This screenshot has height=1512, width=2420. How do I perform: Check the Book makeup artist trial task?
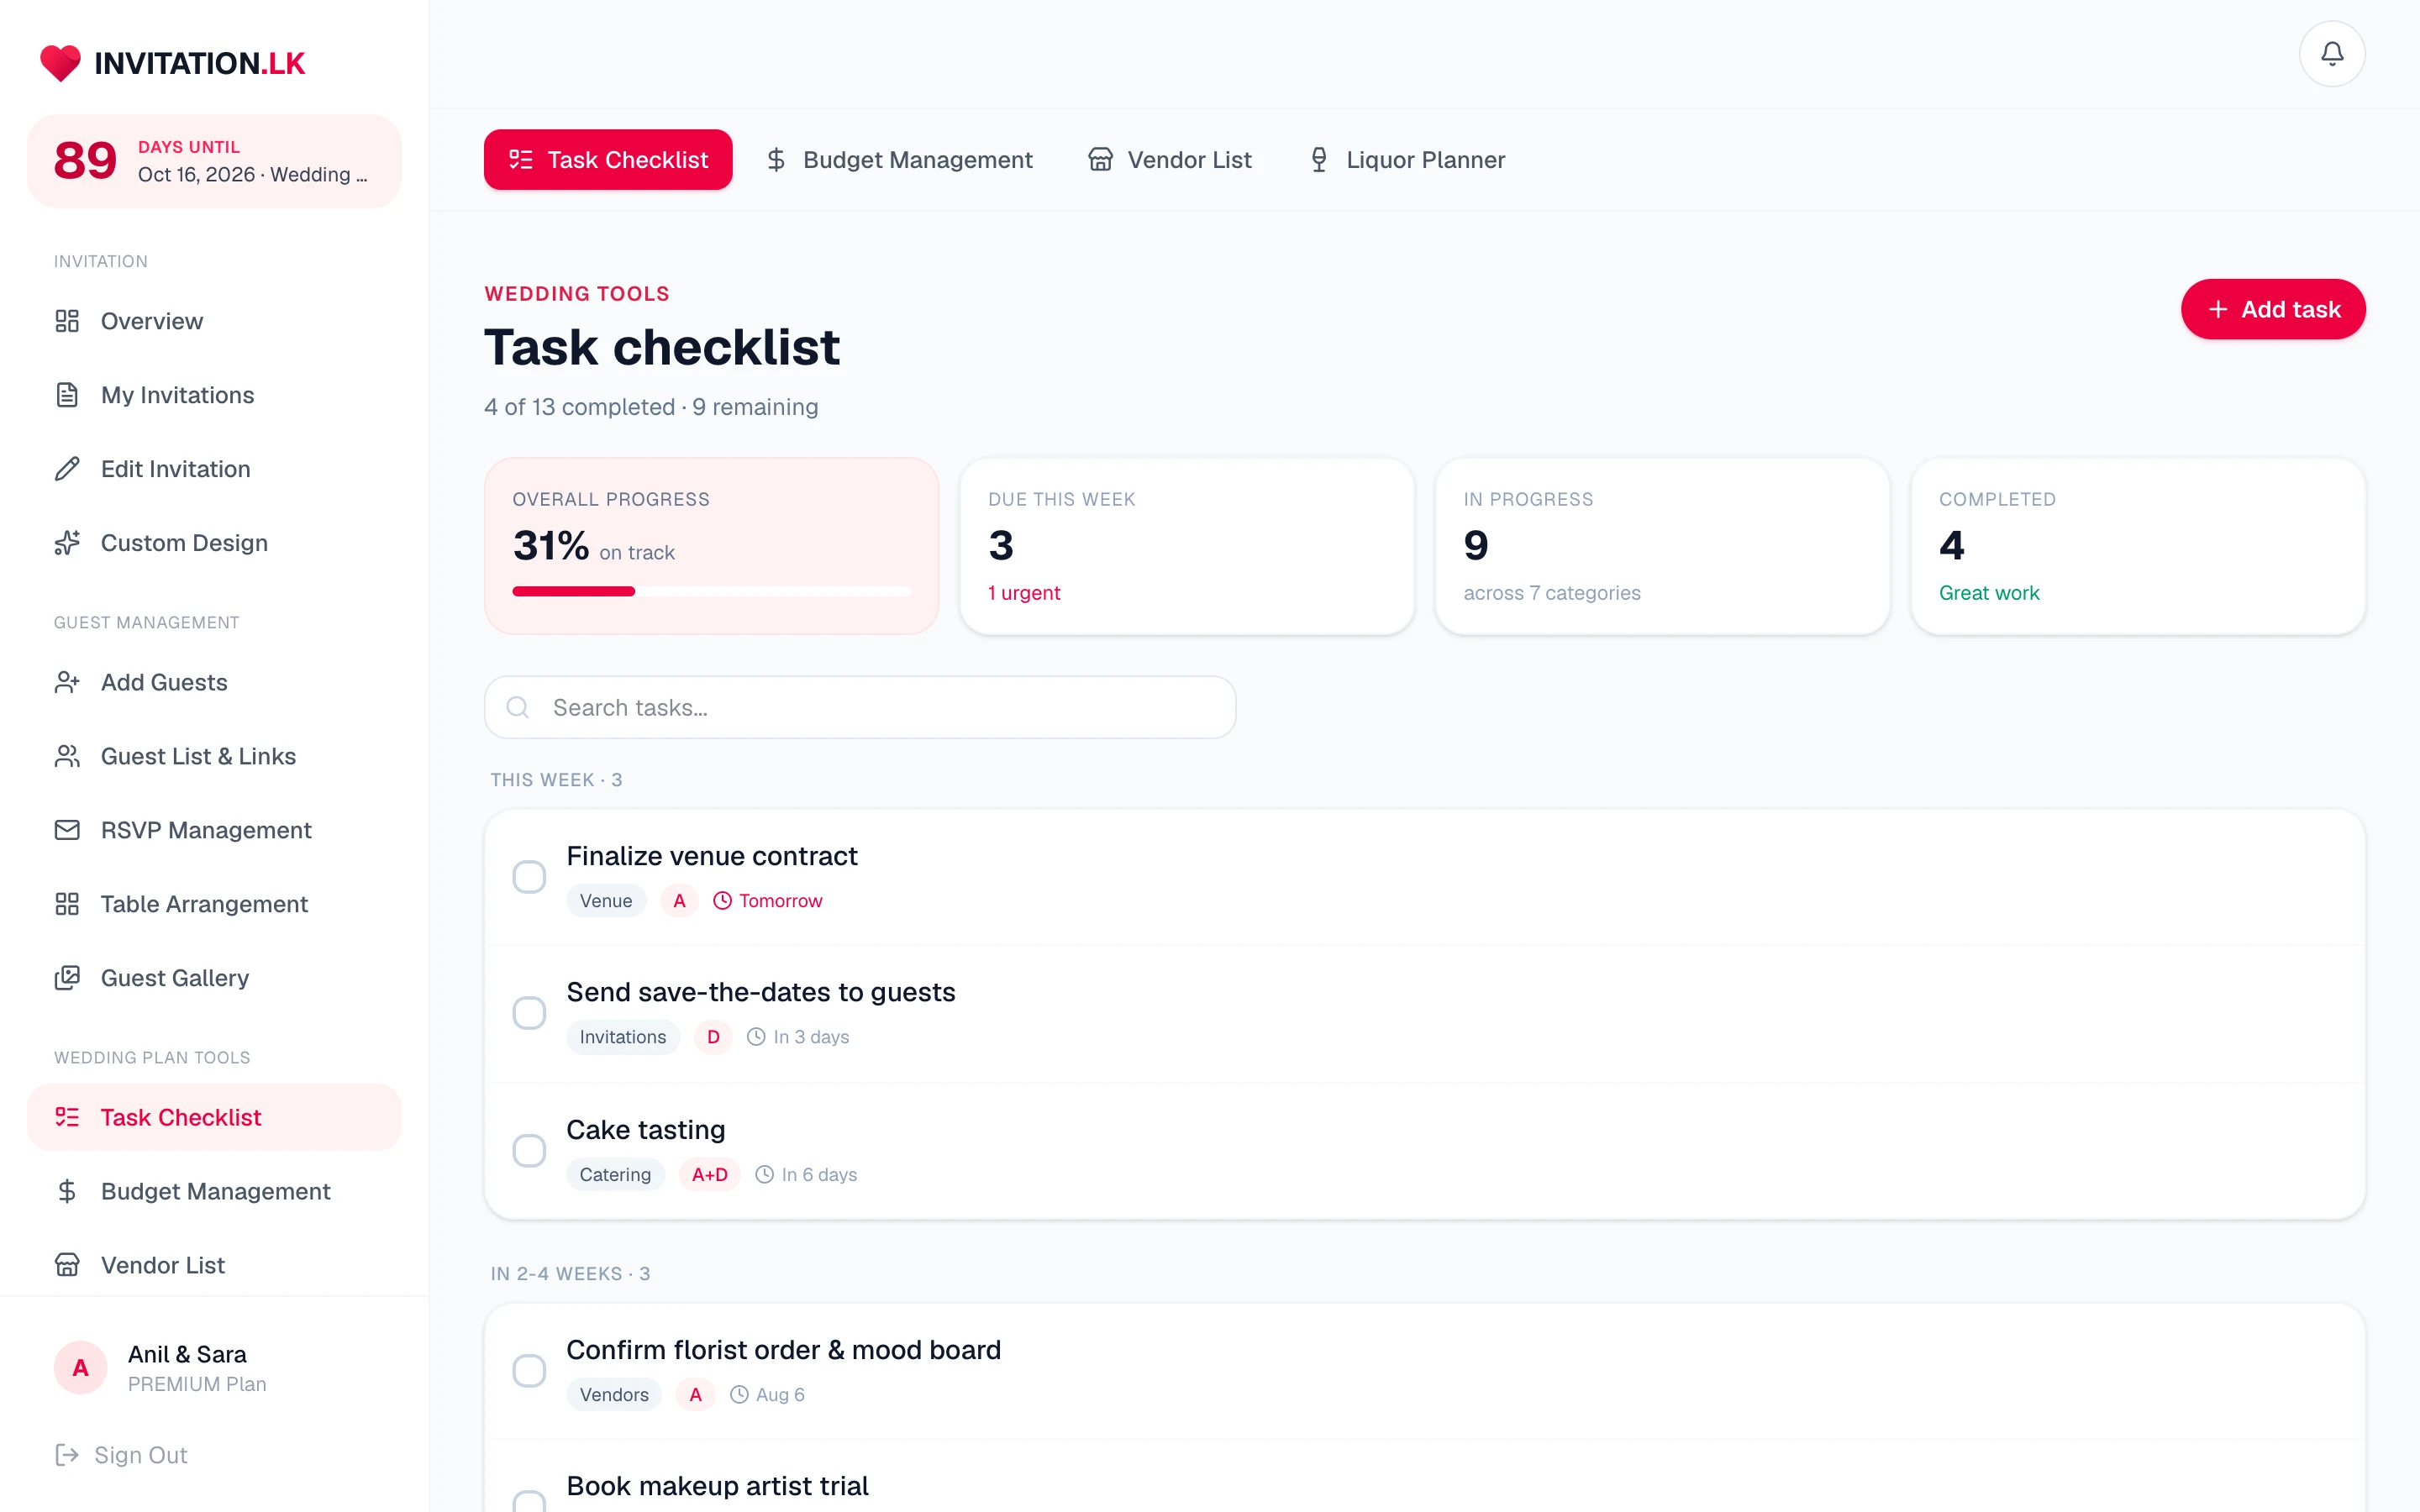click(x=529, y=1502)
